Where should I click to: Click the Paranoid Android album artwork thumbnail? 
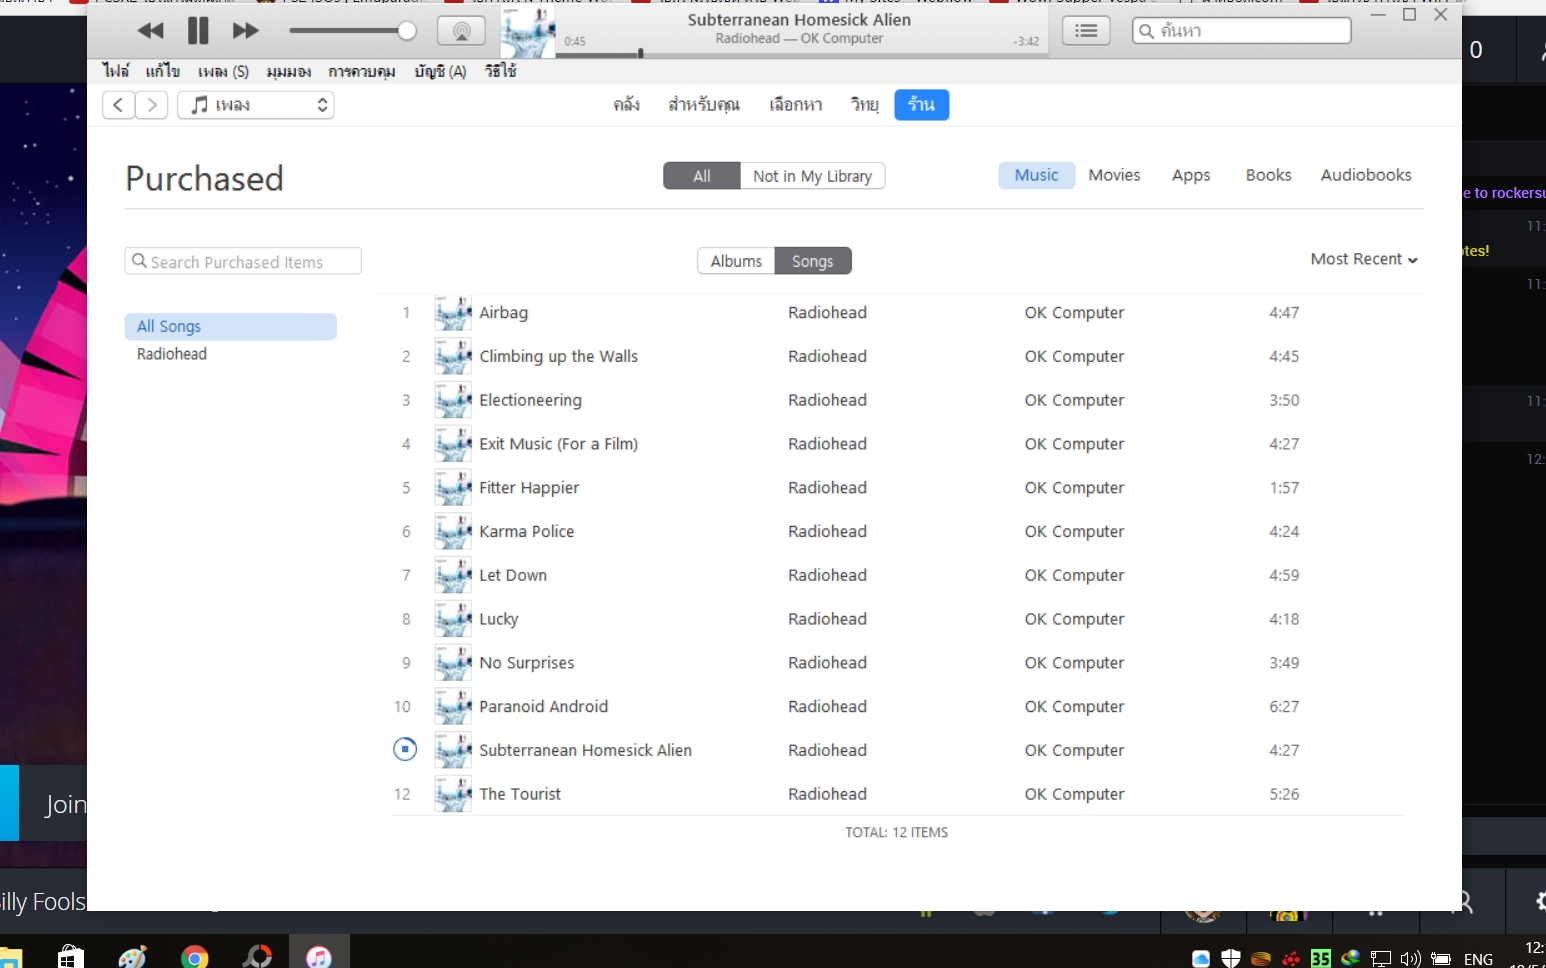coord(453,707)
